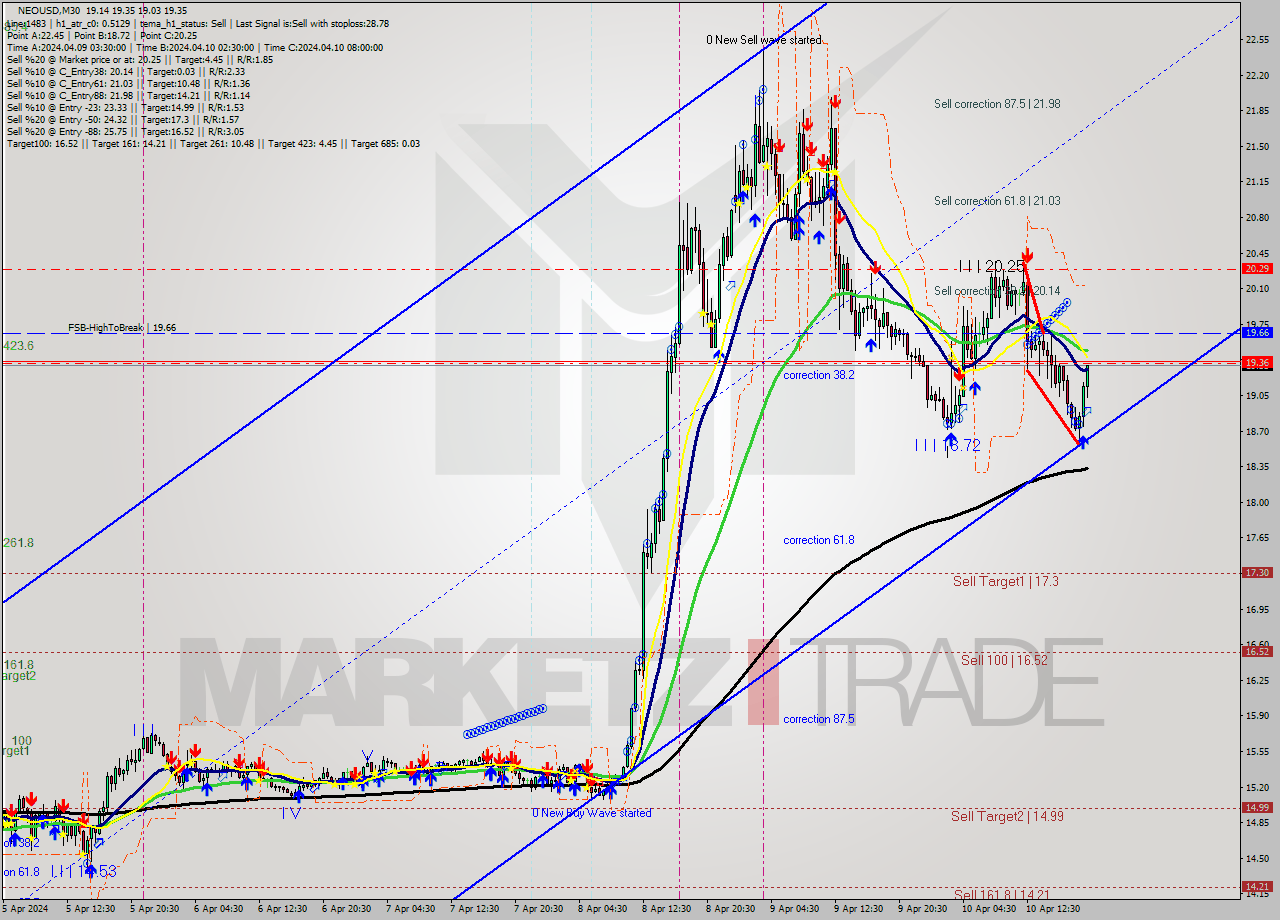
Task: Click the 18.00 price axis value
Action: [x=1257, y=503]
